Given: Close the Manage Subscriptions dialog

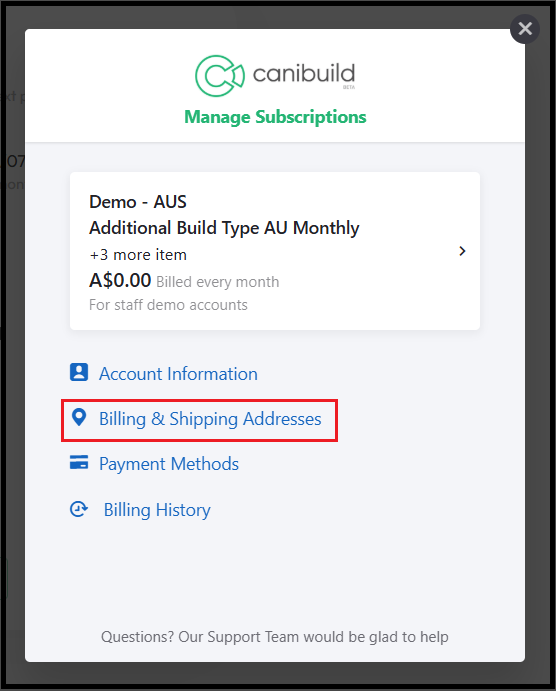Looking at the screenshot, I should [x=525, y=29].
